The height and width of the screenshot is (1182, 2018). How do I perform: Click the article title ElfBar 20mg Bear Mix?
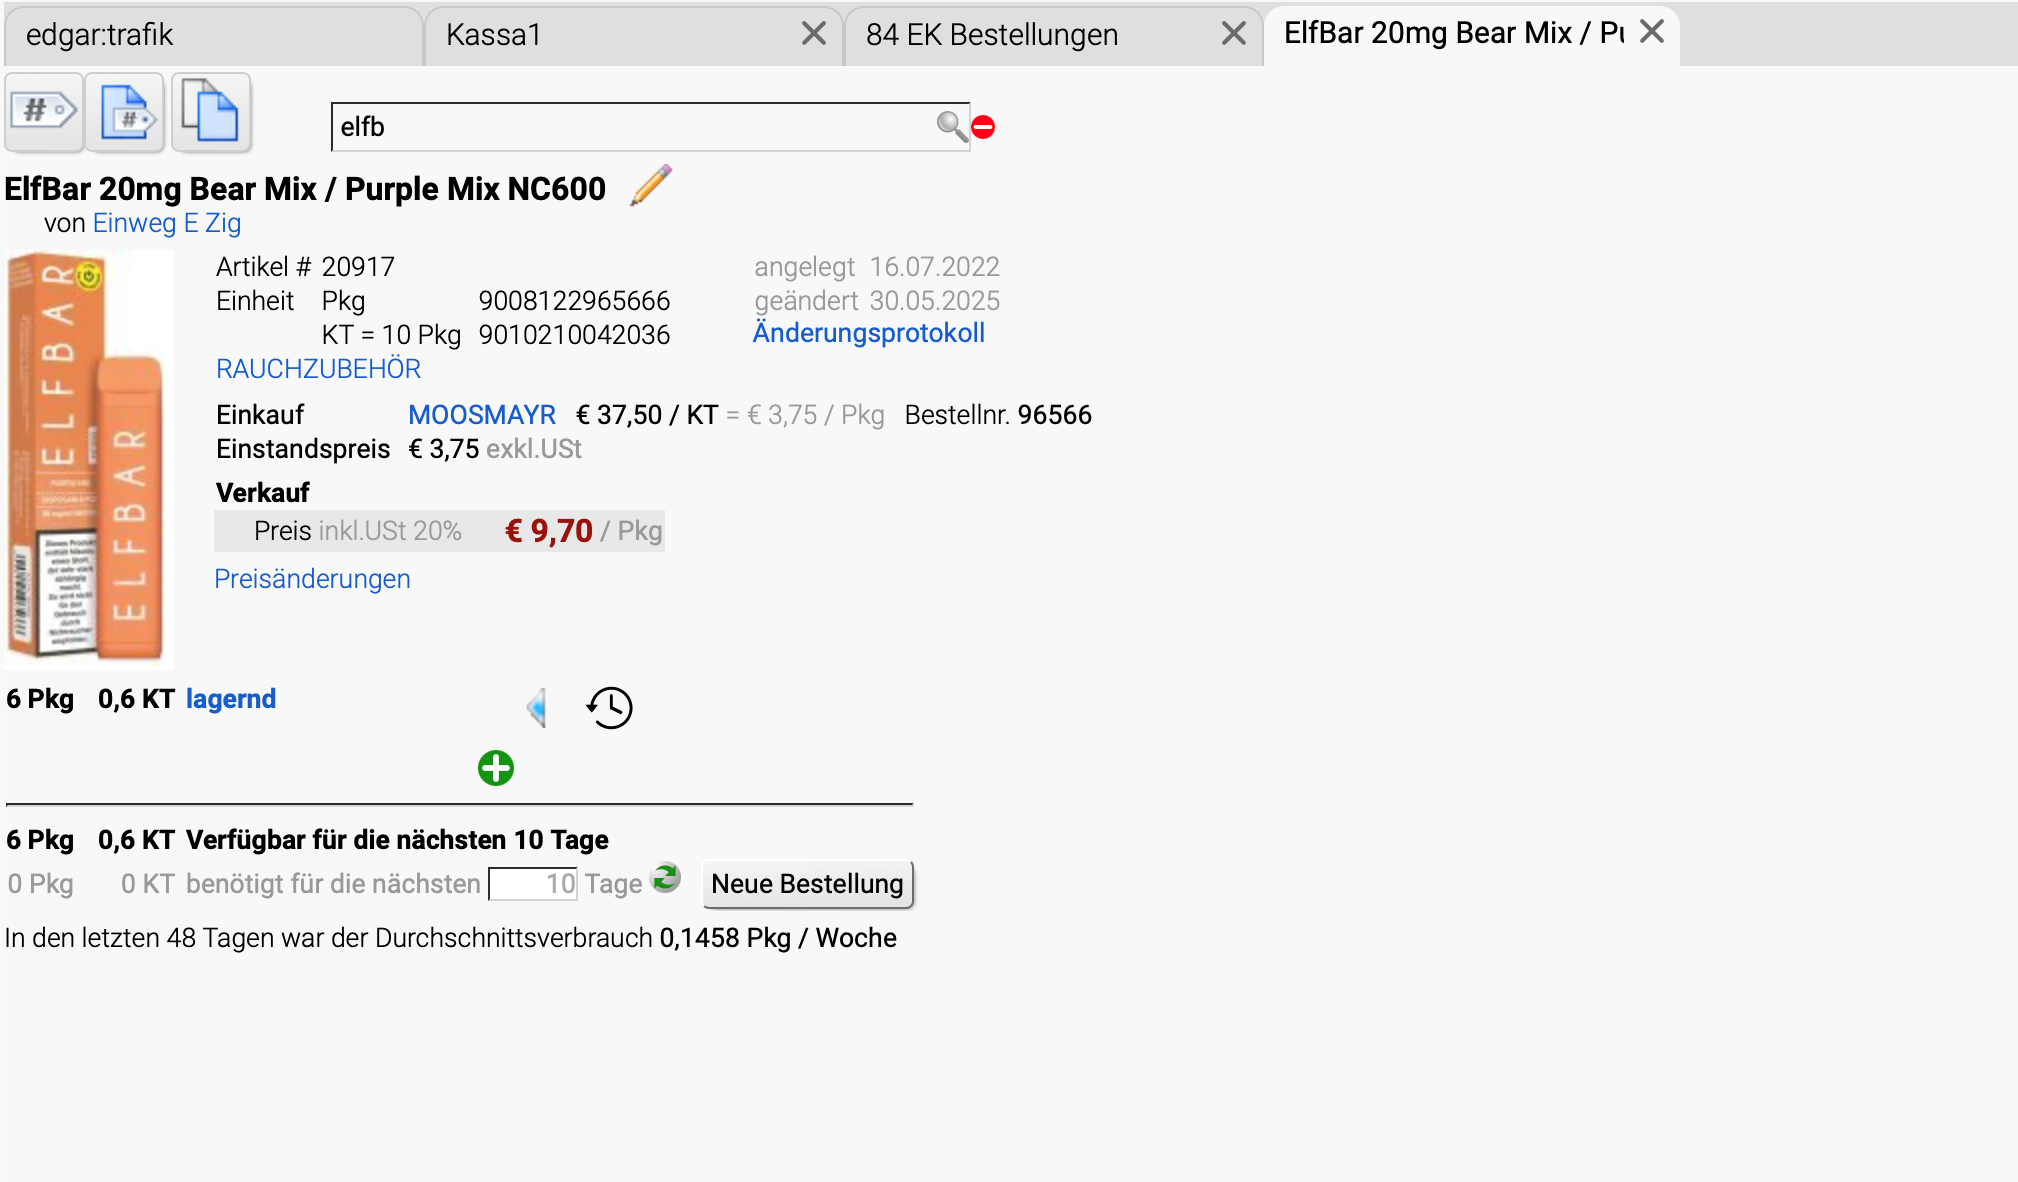tap(305, 188)
